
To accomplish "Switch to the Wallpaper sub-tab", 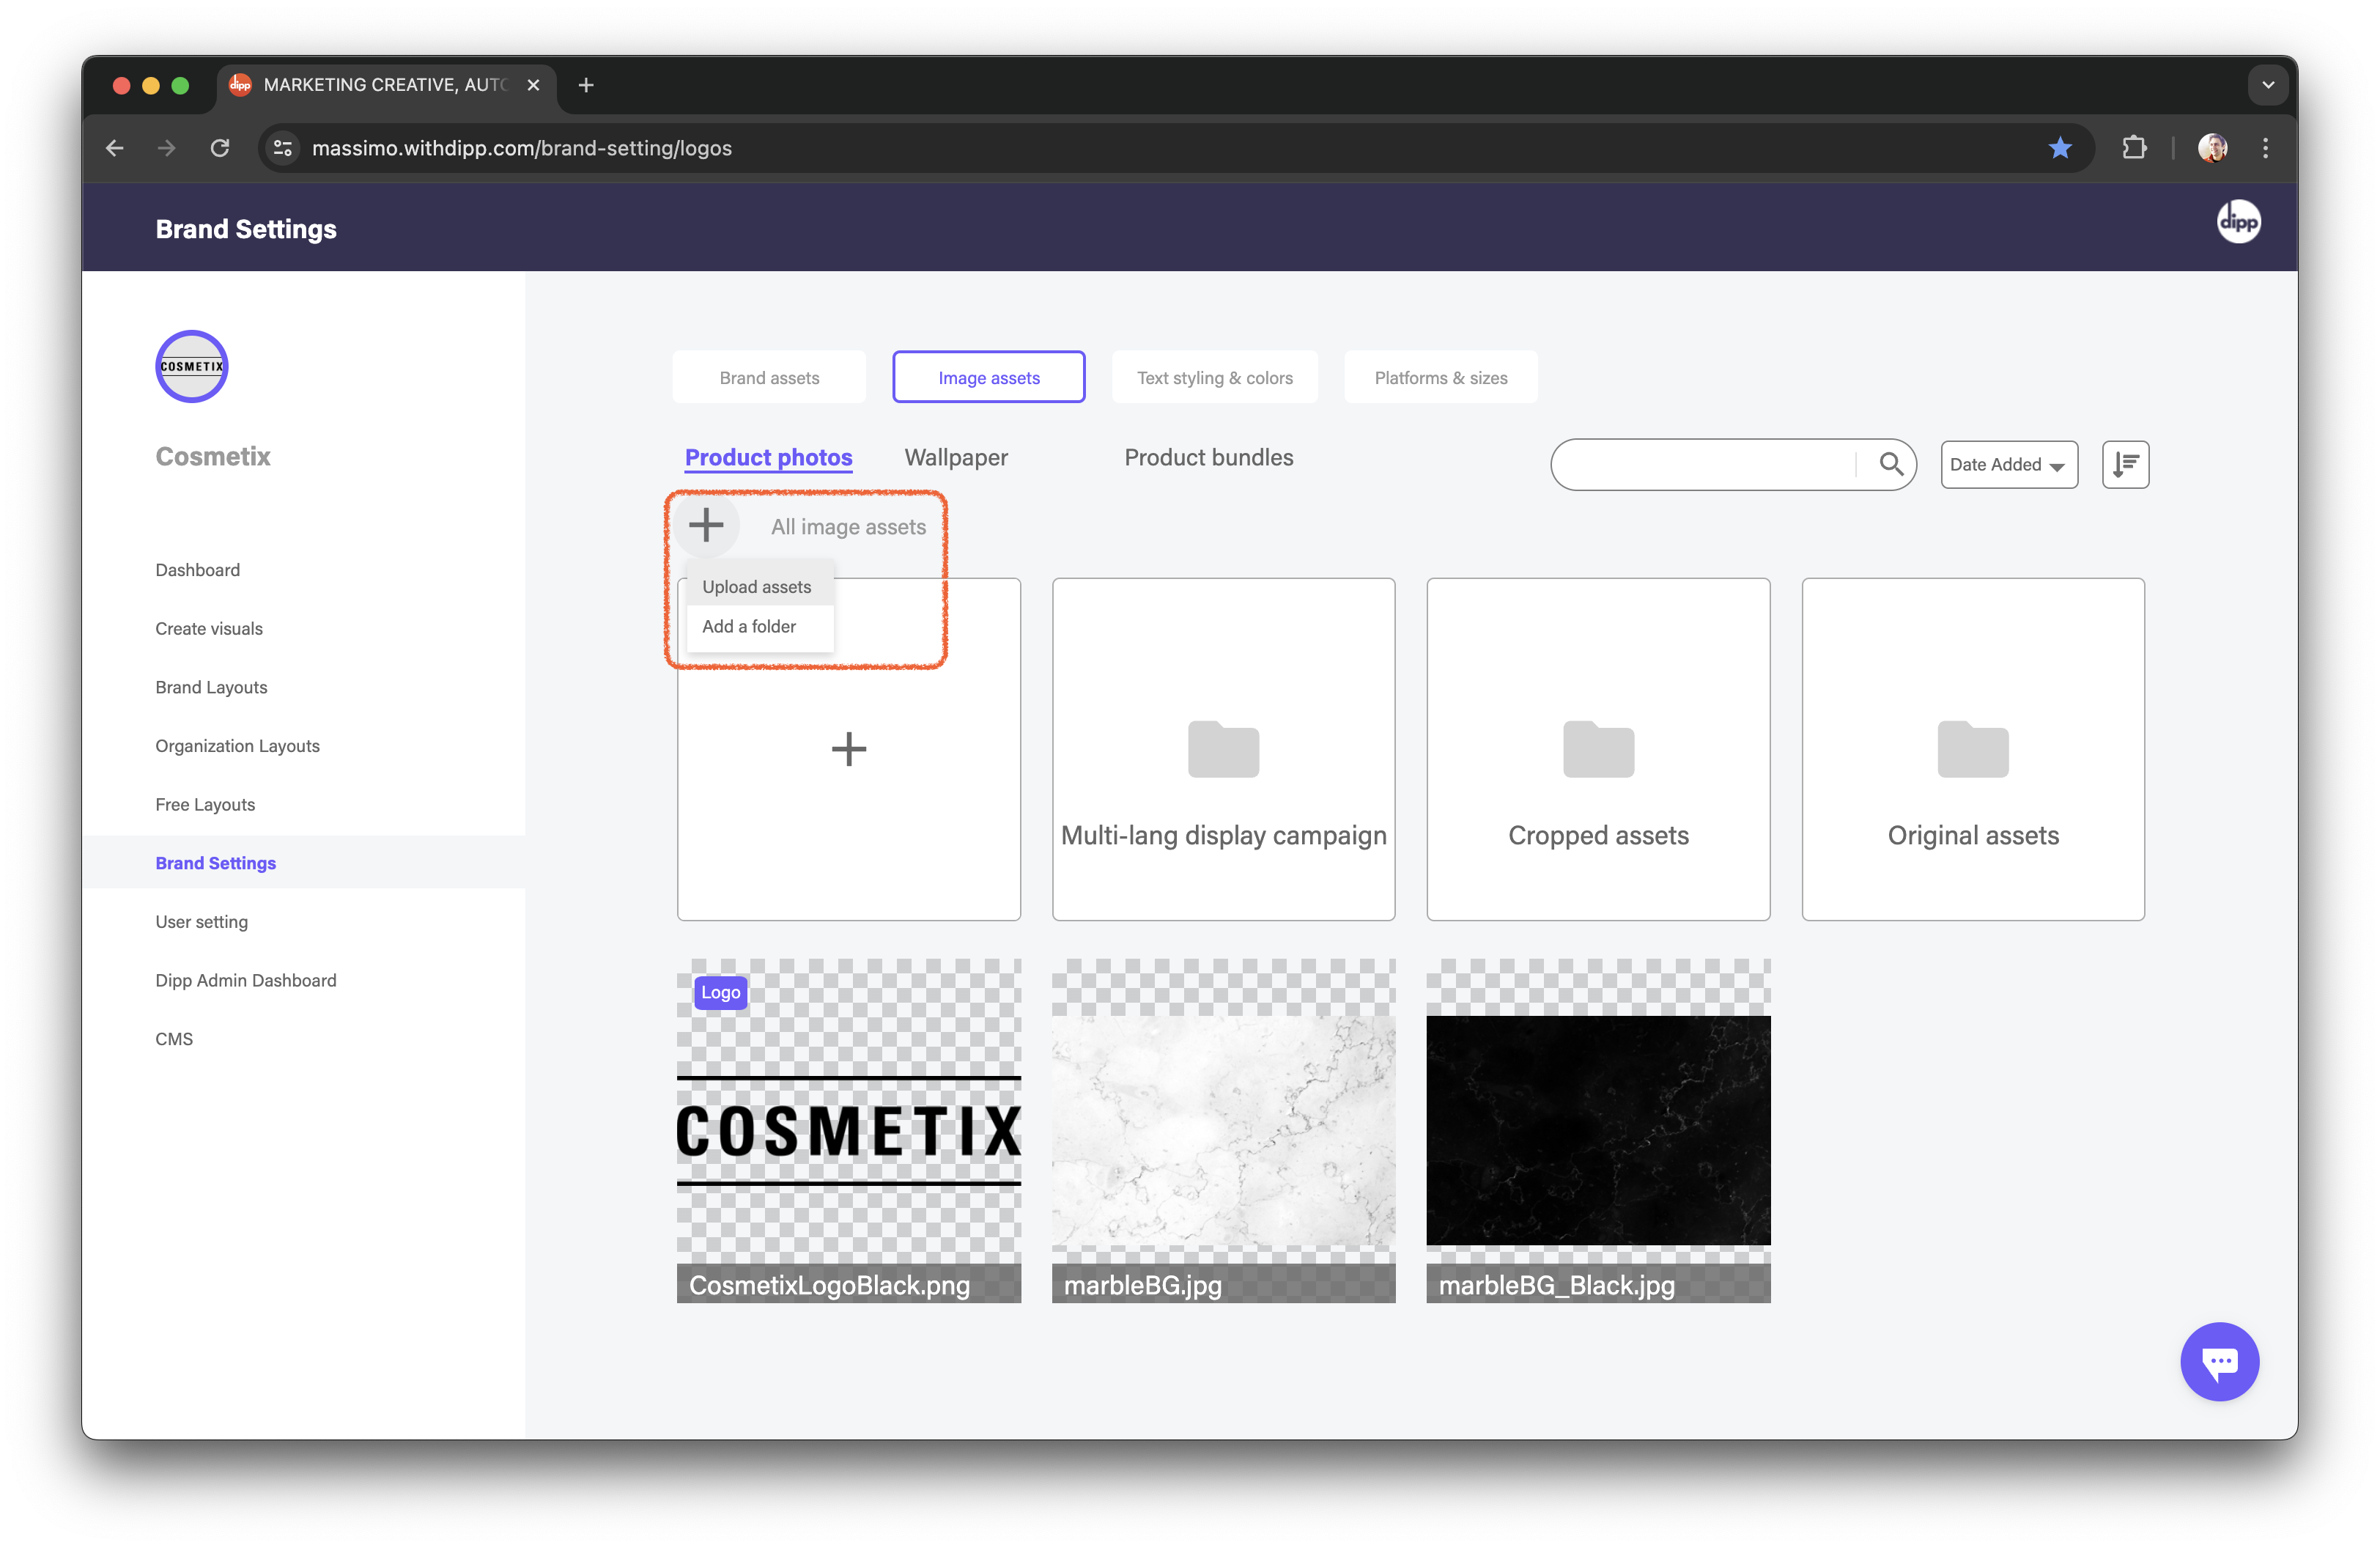I will coord(955,457).
